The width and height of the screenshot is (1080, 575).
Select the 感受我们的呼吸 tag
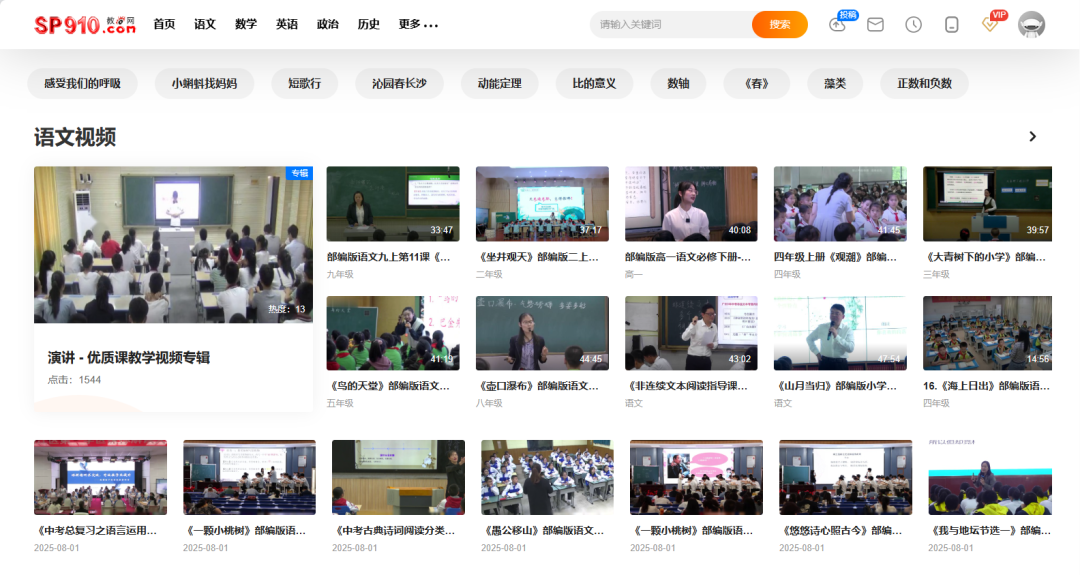pos(83,83)
